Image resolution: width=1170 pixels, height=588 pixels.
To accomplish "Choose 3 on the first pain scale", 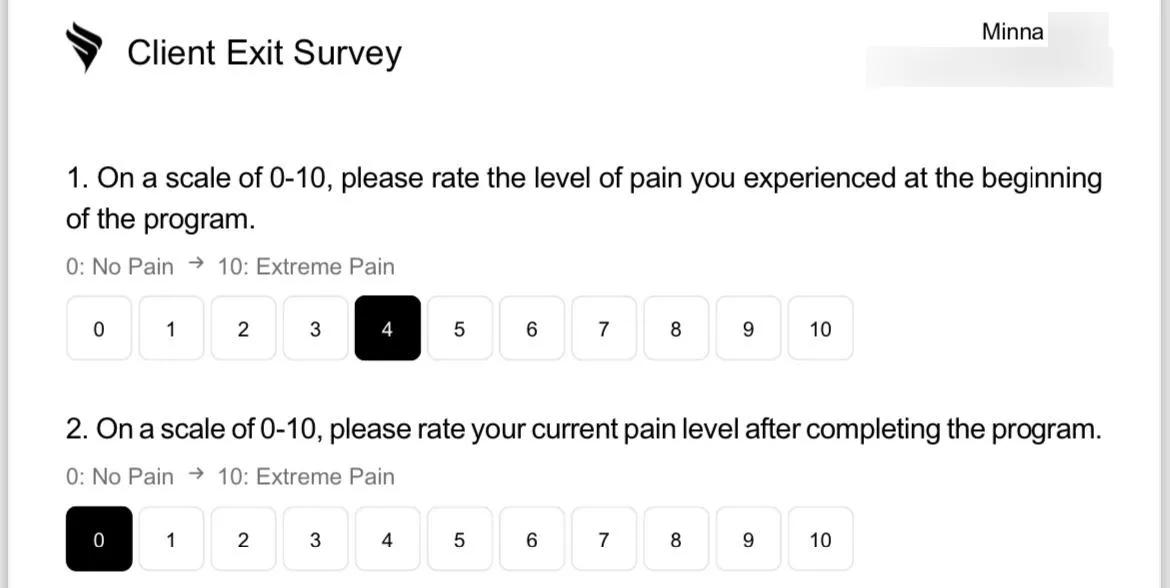I will pyautogui.click(x=315, y=328).
